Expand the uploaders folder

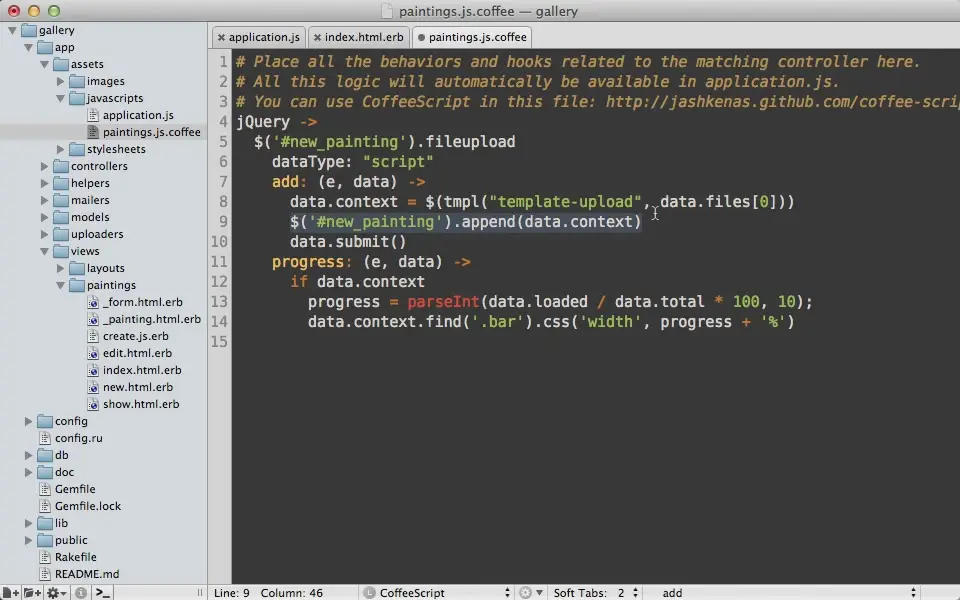click(x=44, y=234)
